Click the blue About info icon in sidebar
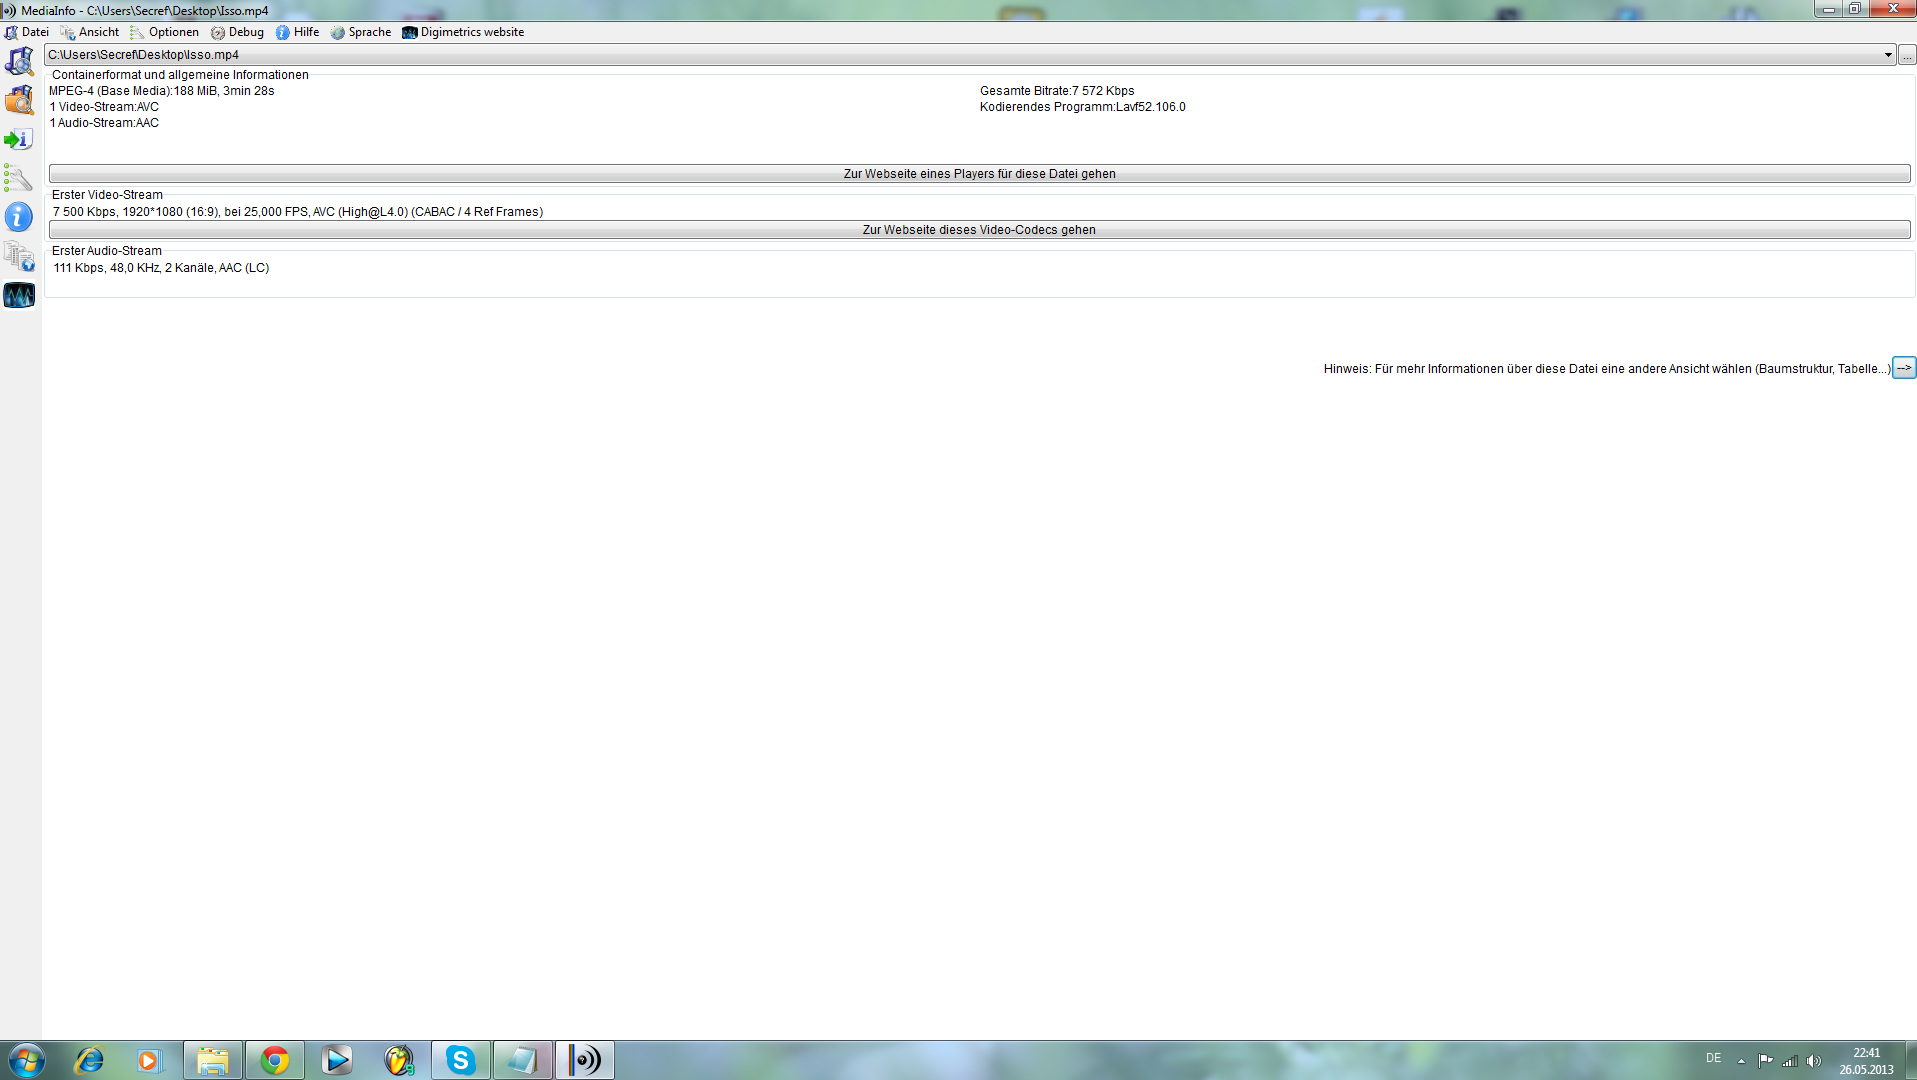Viewport: 1917px width, 1080px height. coord(19,217)
